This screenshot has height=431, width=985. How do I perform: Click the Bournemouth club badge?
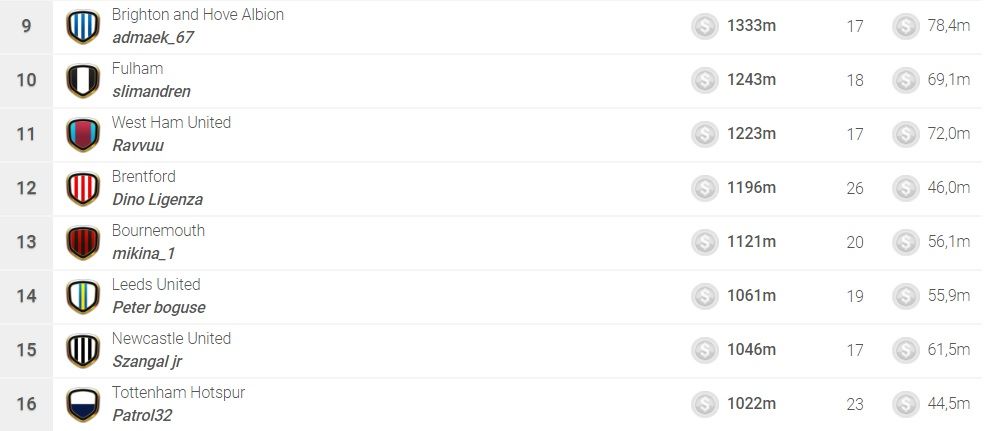pos(82,243)
